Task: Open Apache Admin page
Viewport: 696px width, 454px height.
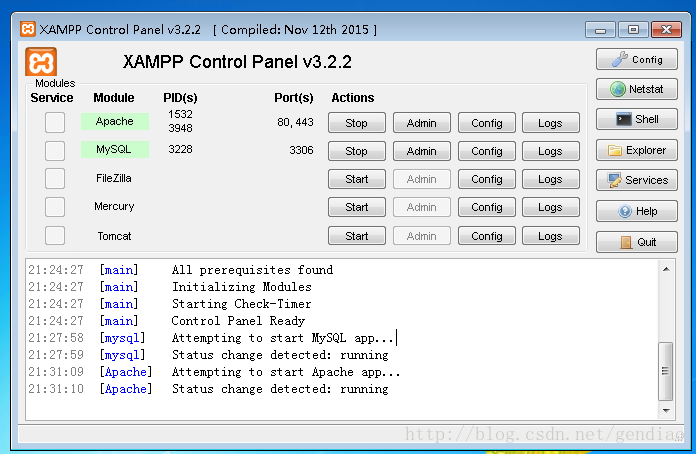Action: [422, 123]
